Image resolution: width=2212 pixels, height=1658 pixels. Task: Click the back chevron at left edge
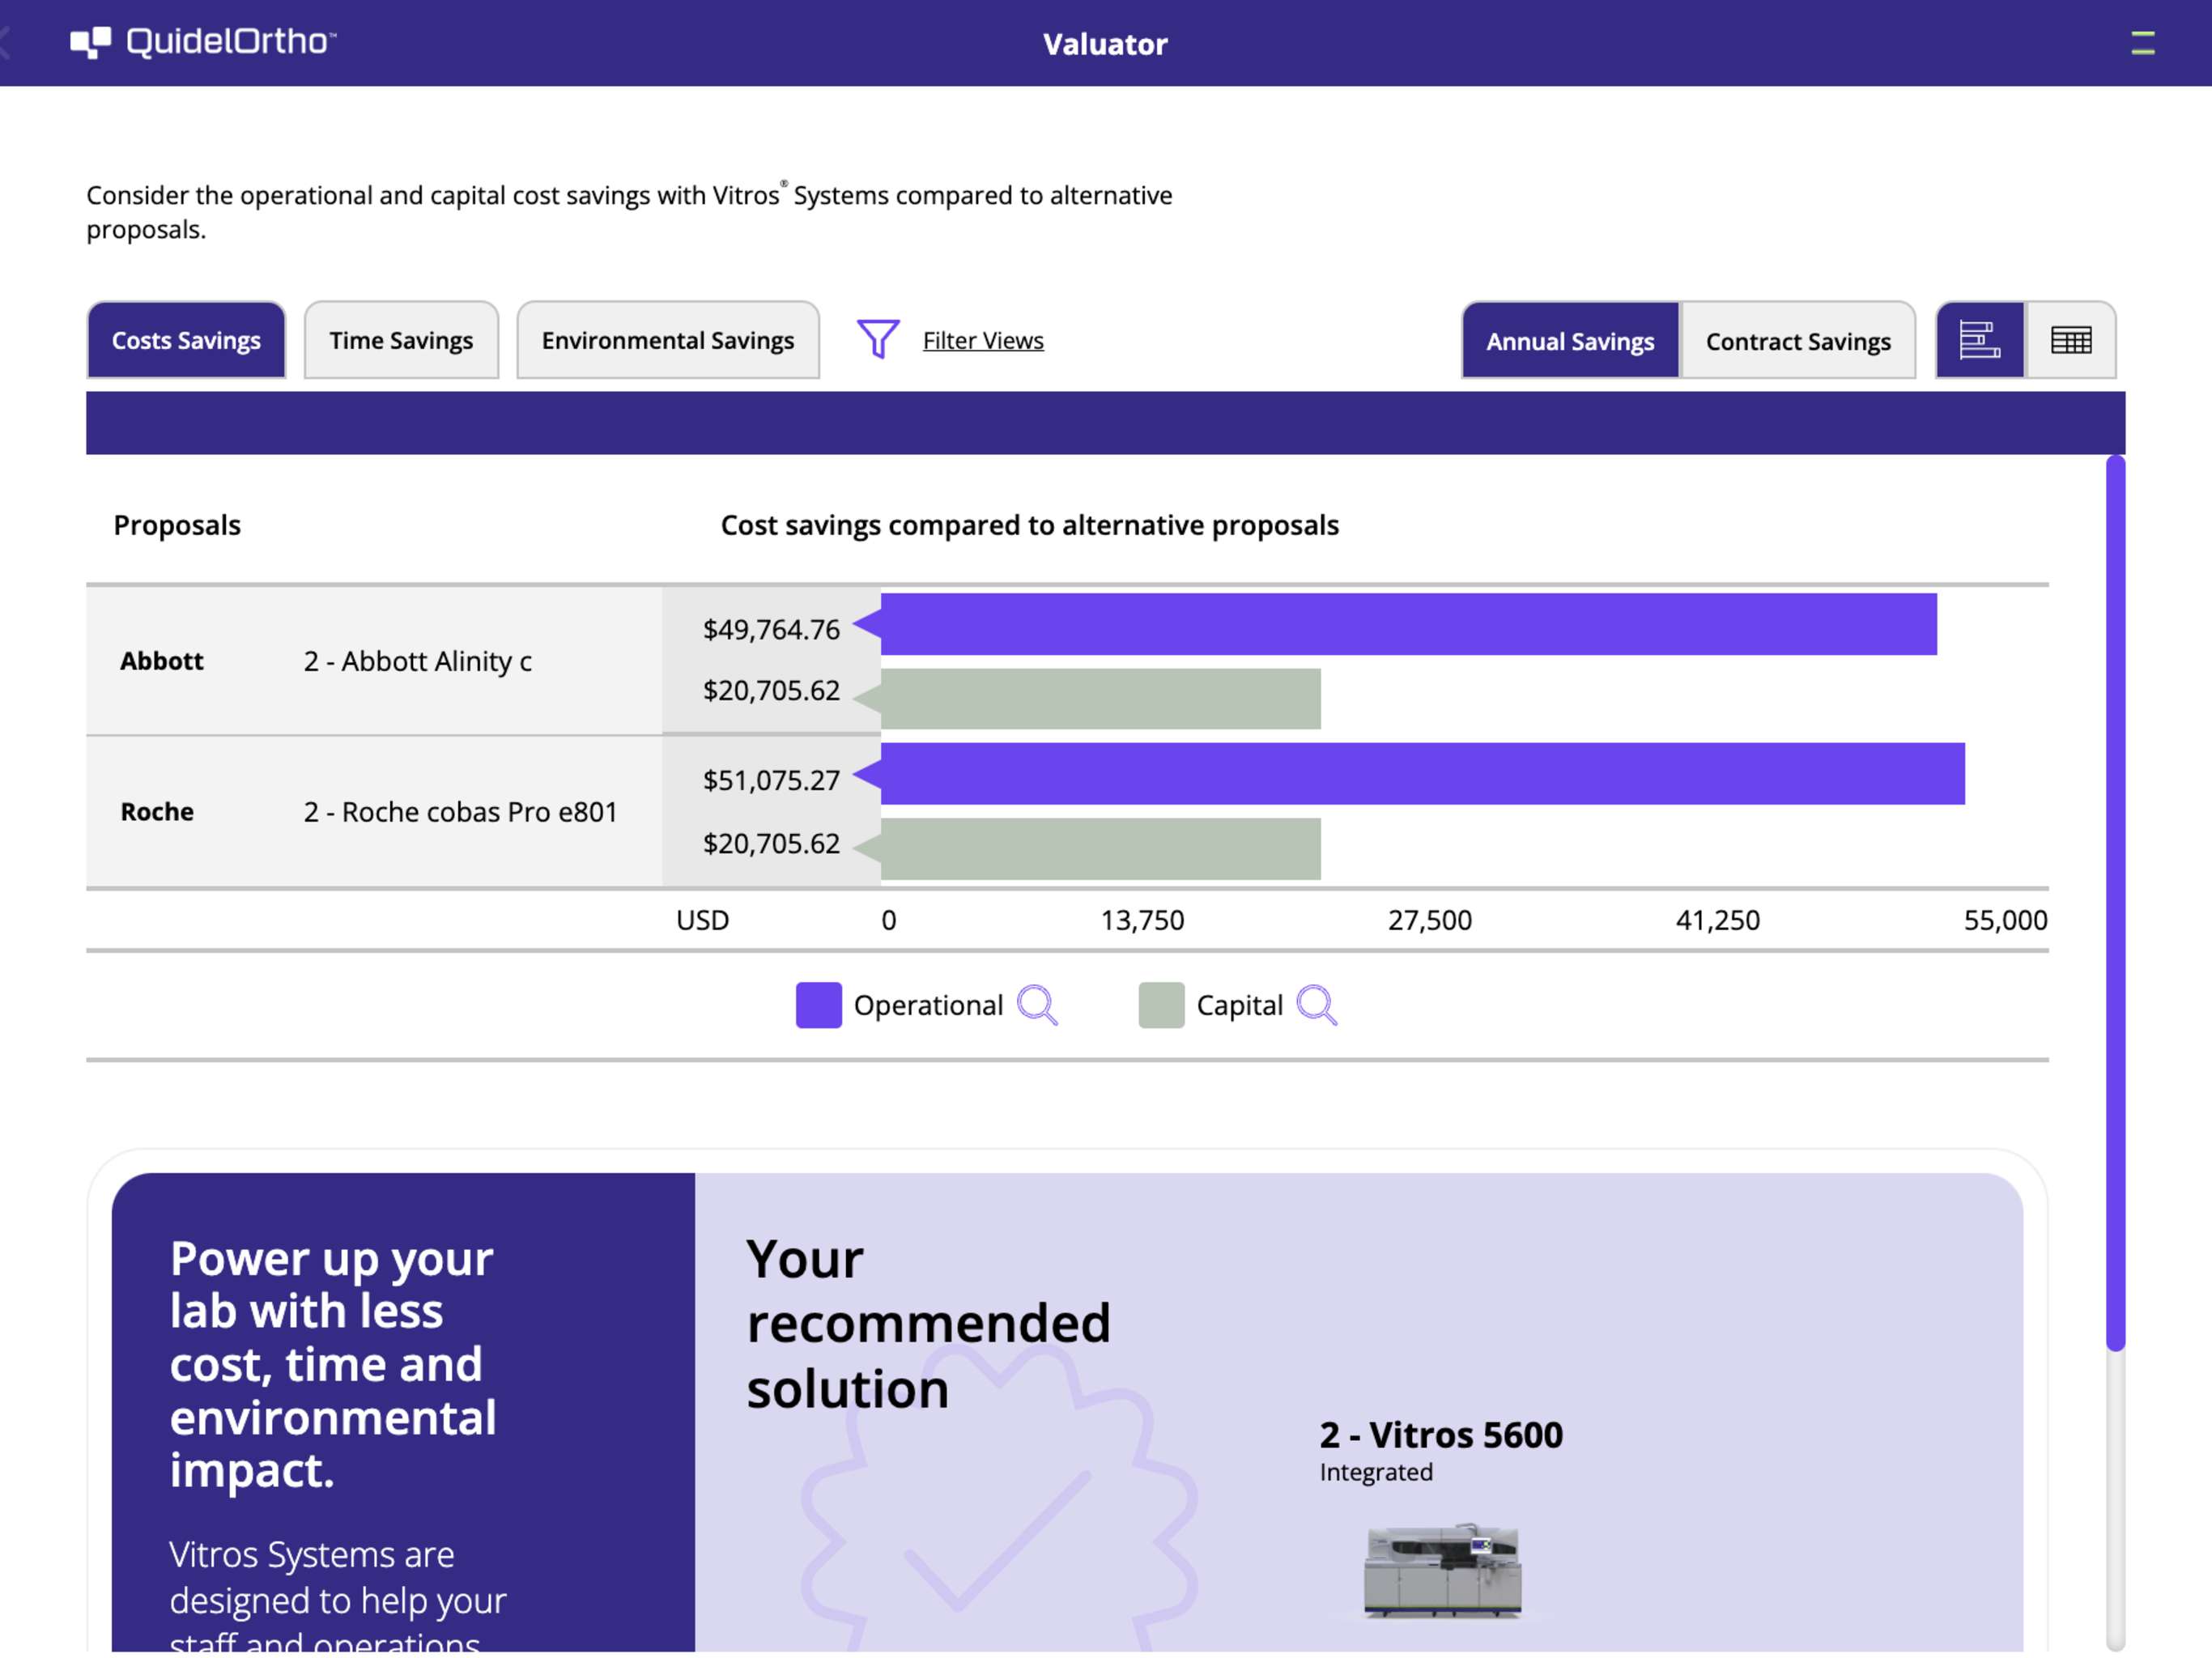point(4,43)
